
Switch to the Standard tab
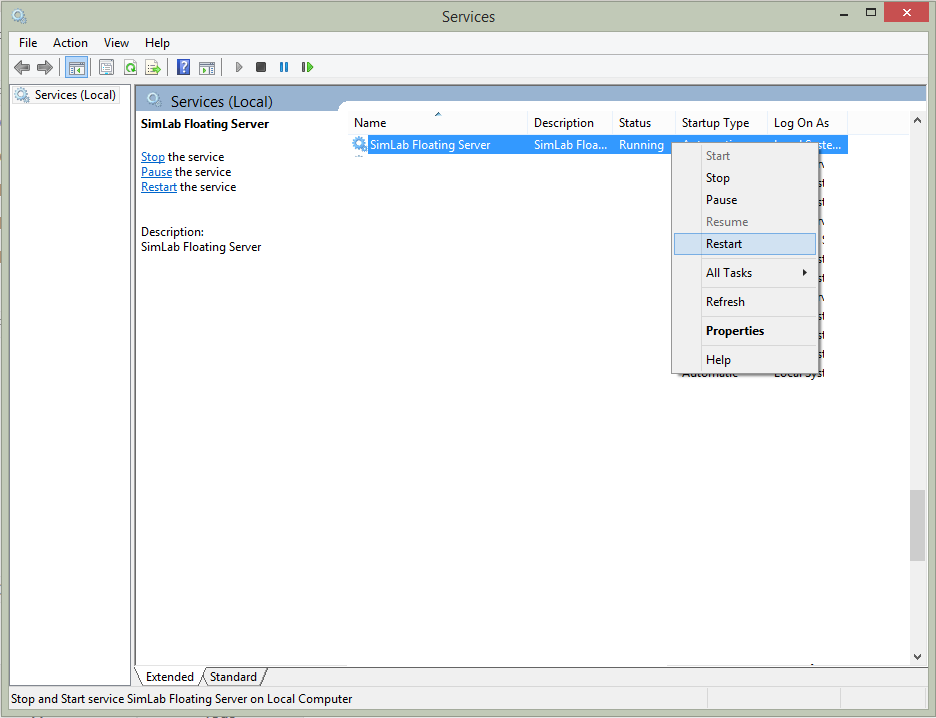233,677
